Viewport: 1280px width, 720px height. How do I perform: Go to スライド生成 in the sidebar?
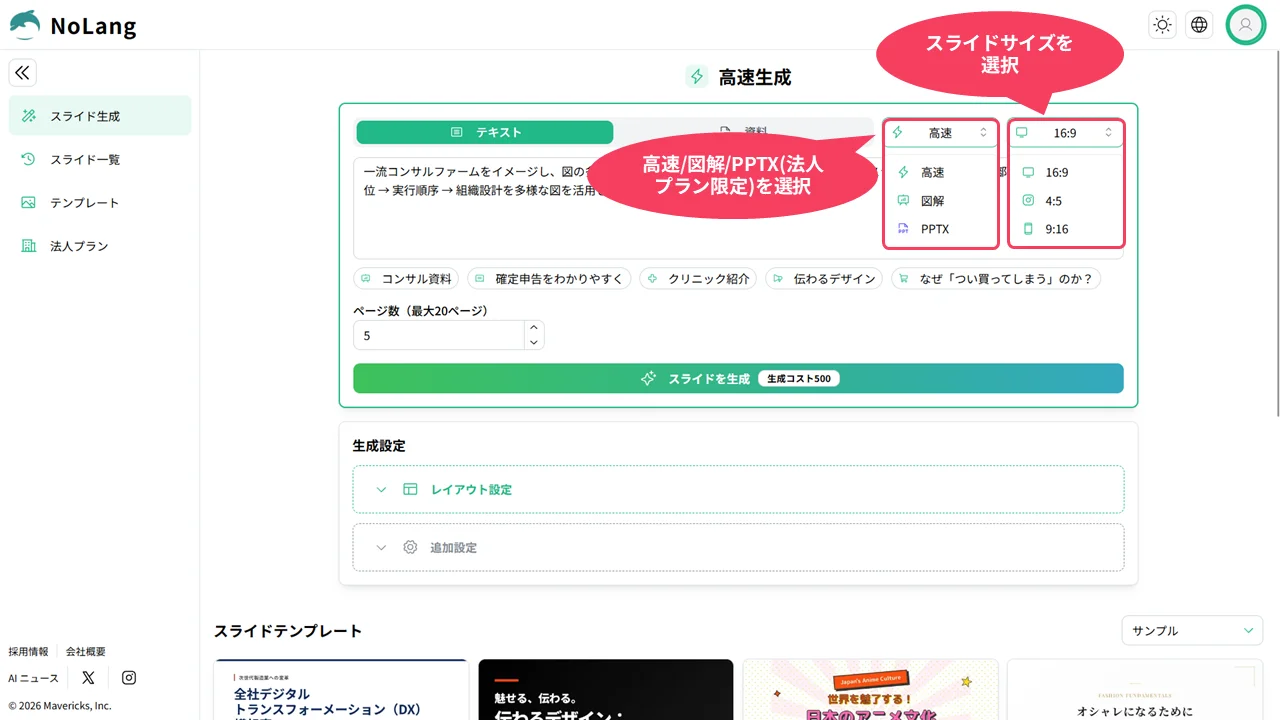[100, 116]
